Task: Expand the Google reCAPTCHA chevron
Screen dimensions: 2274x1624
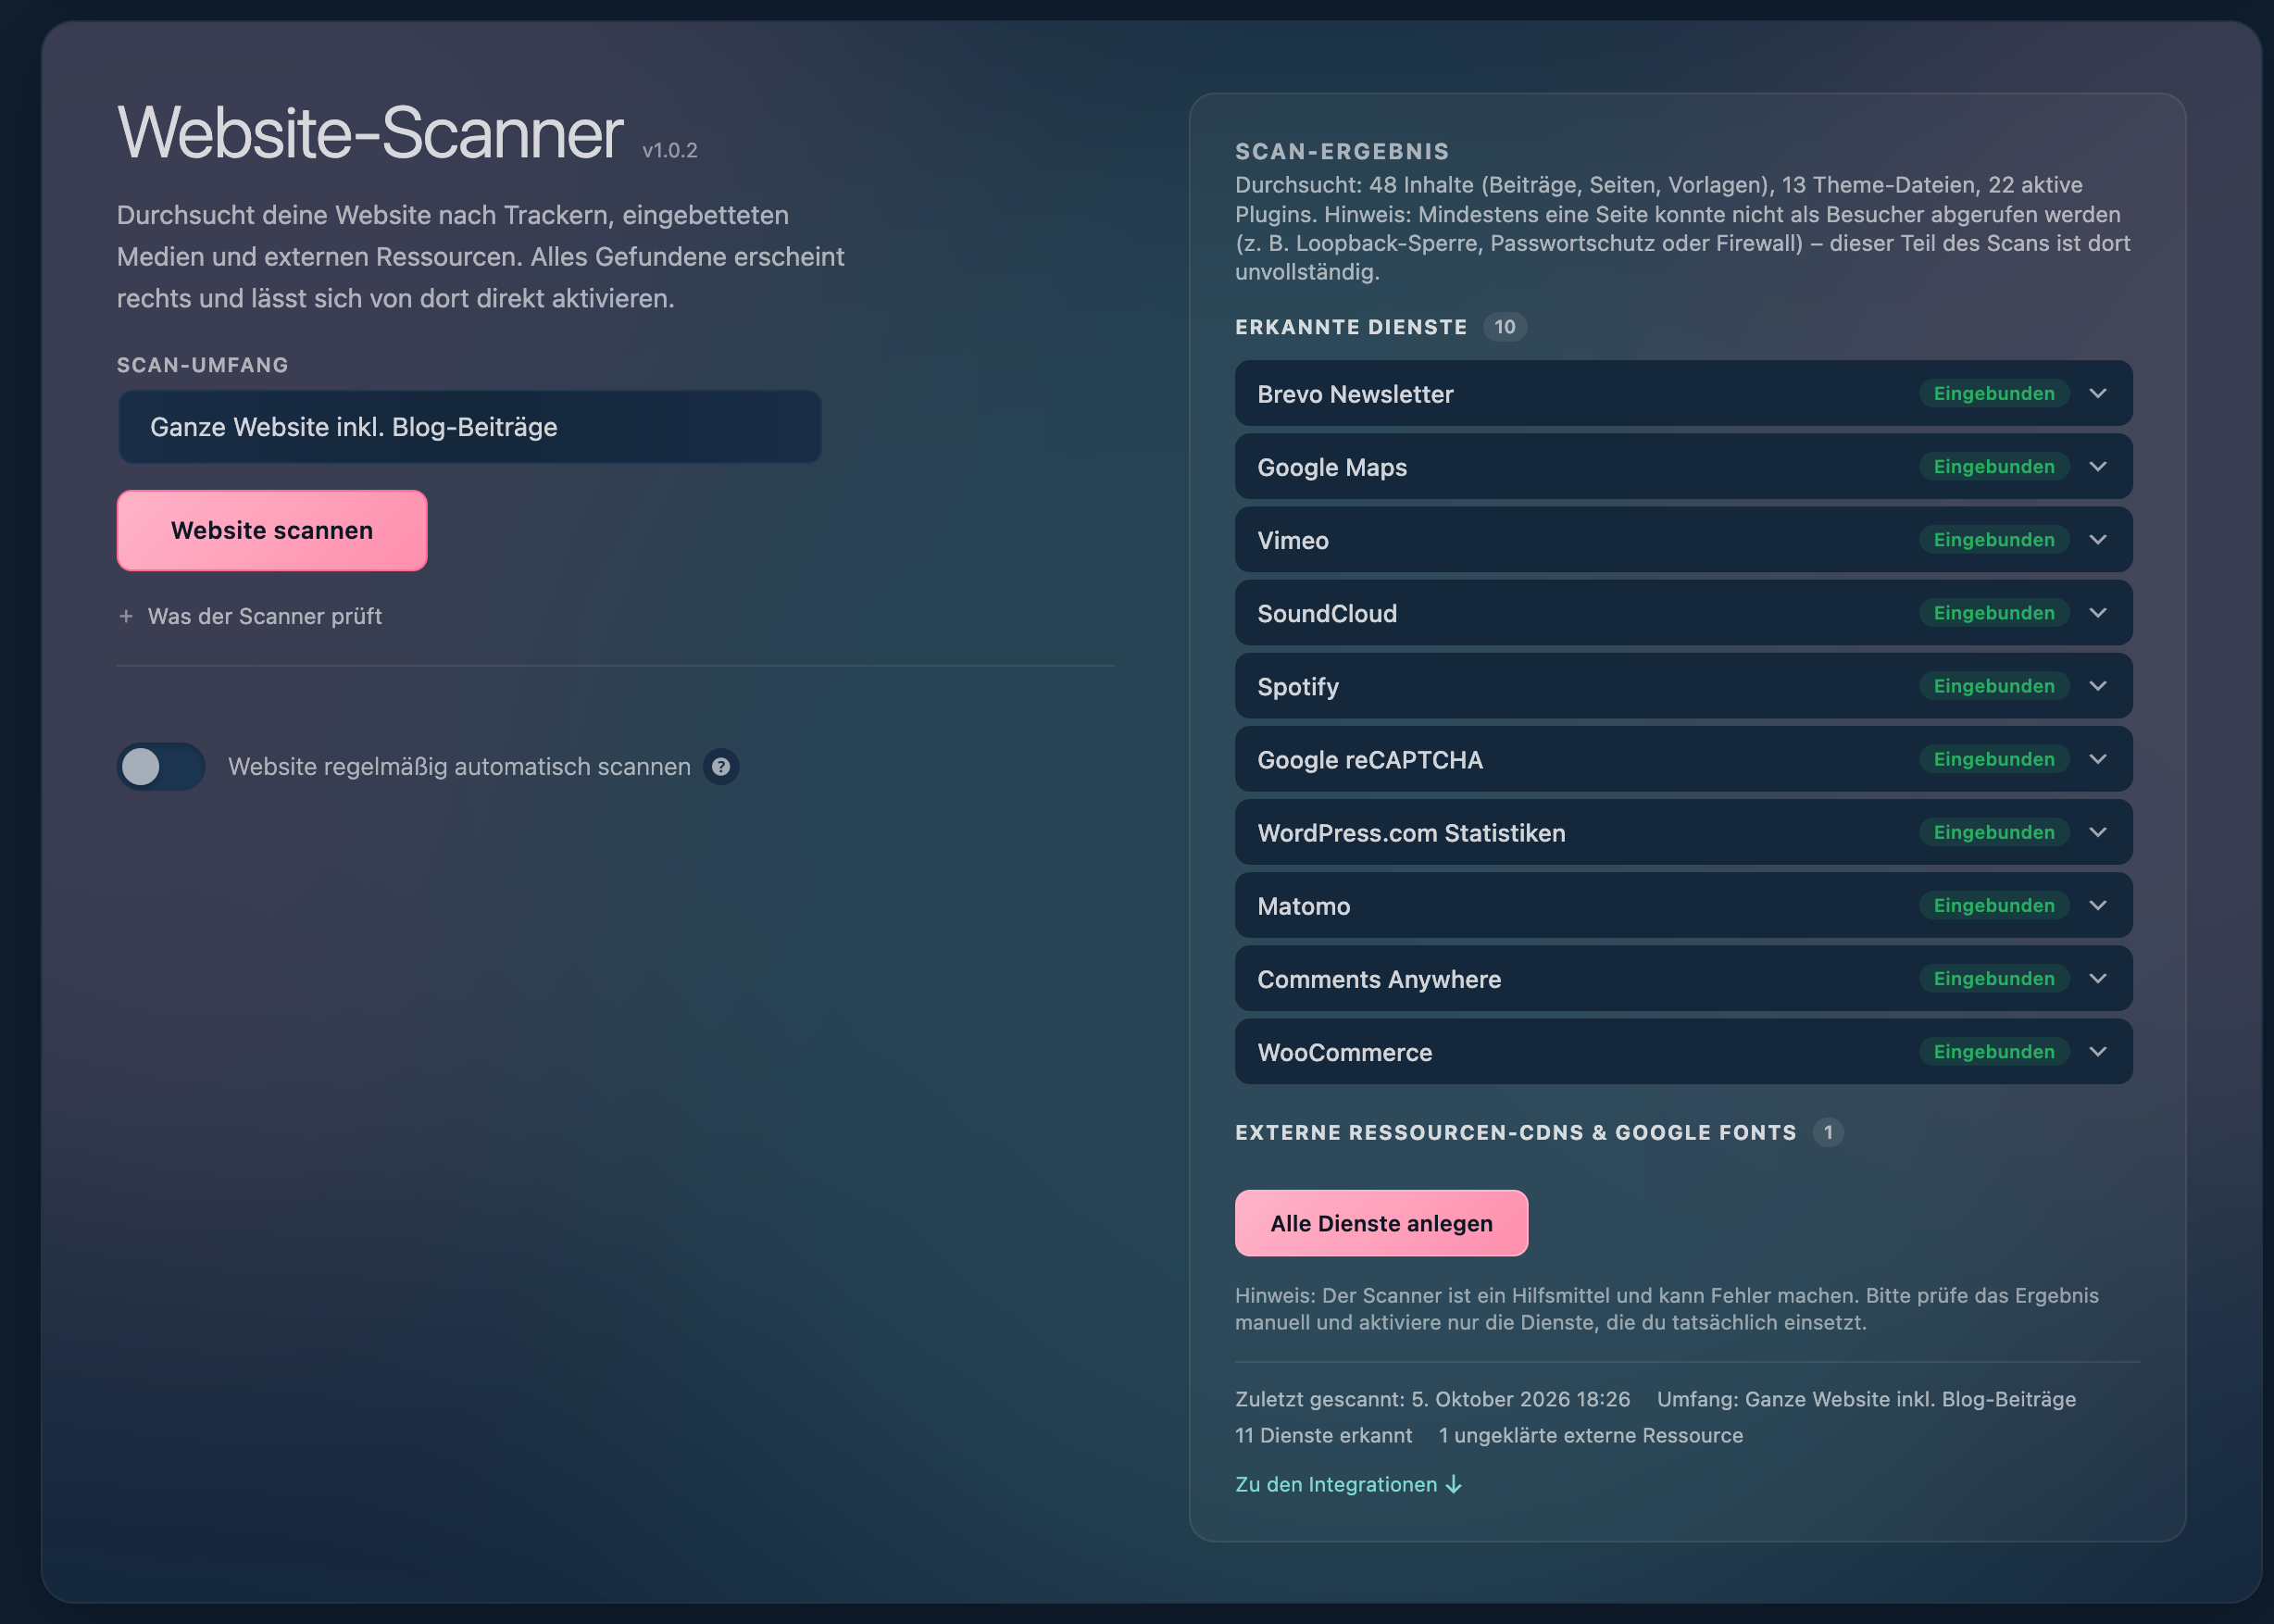Action: pyautogui.click(x=2098, y=759)
